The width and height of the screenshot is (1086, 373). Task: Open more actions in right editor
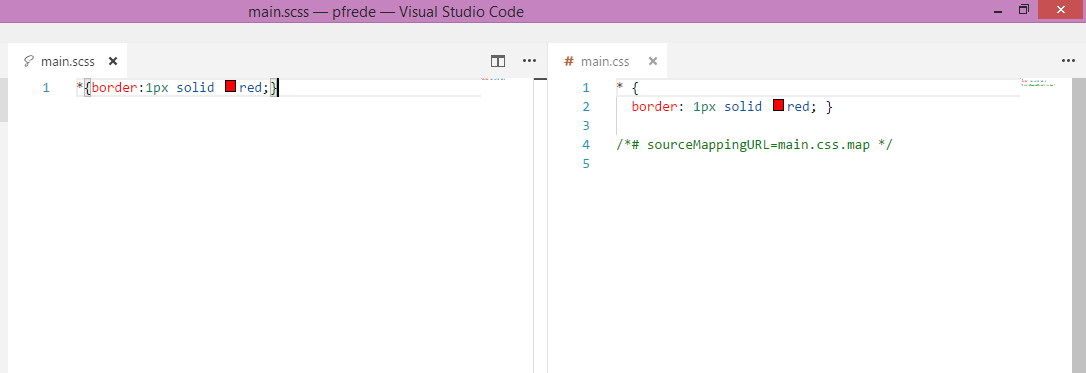tap(1068, 61)
